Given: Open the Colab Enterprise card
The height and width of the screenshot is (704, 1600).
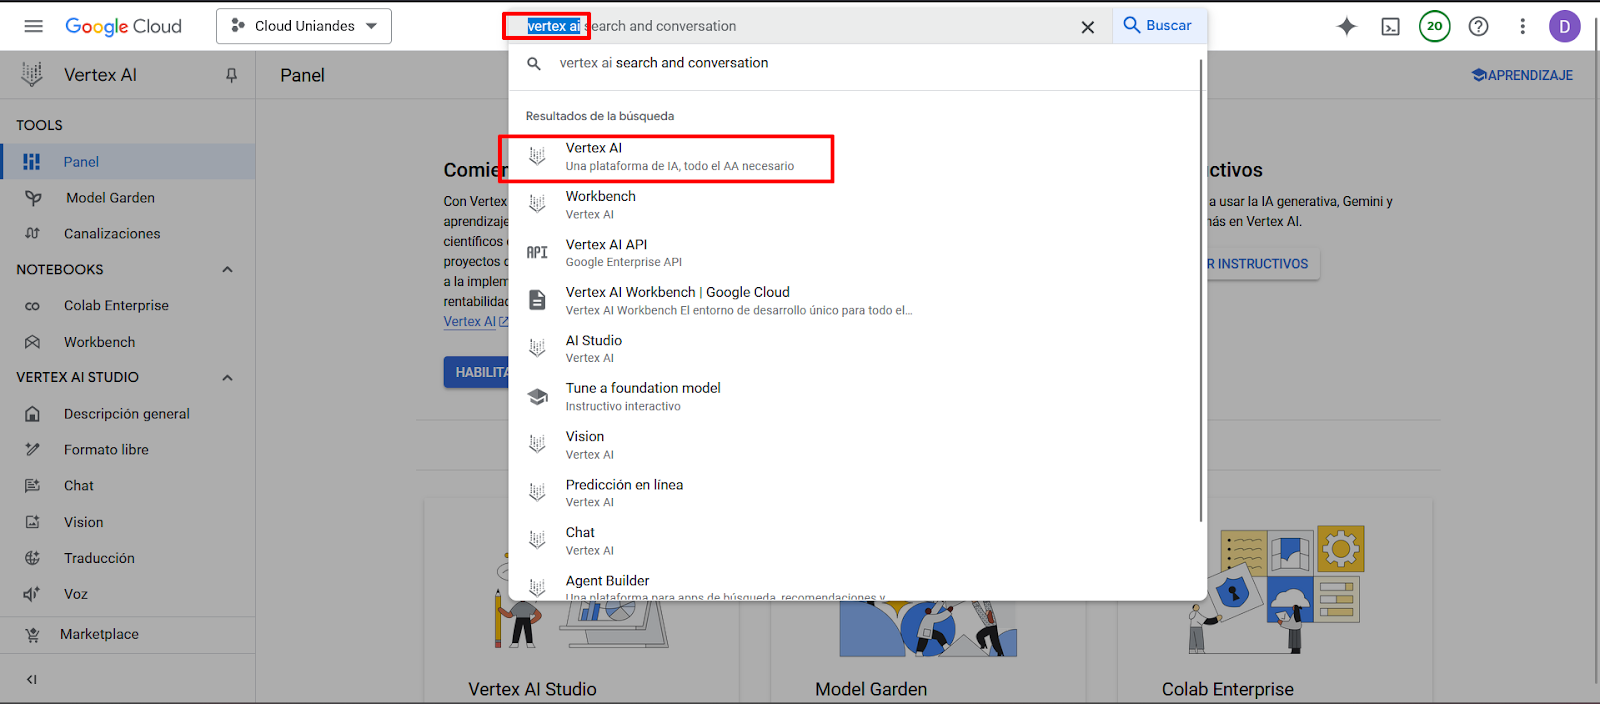Looking at the screenshot, I should point(1275,602).
